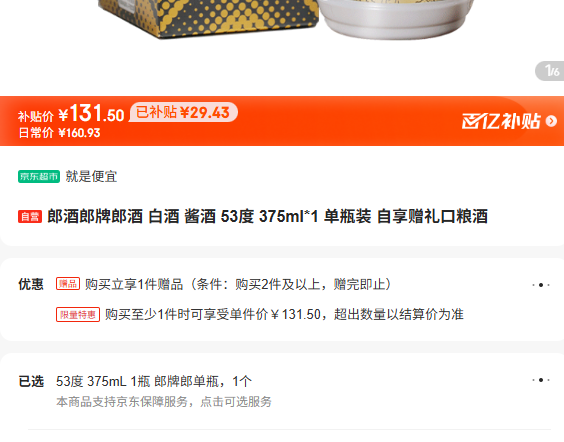Open the 已补贴 ¥29.43 subsidy pill
564x442 pixels.
pos(183,112)
